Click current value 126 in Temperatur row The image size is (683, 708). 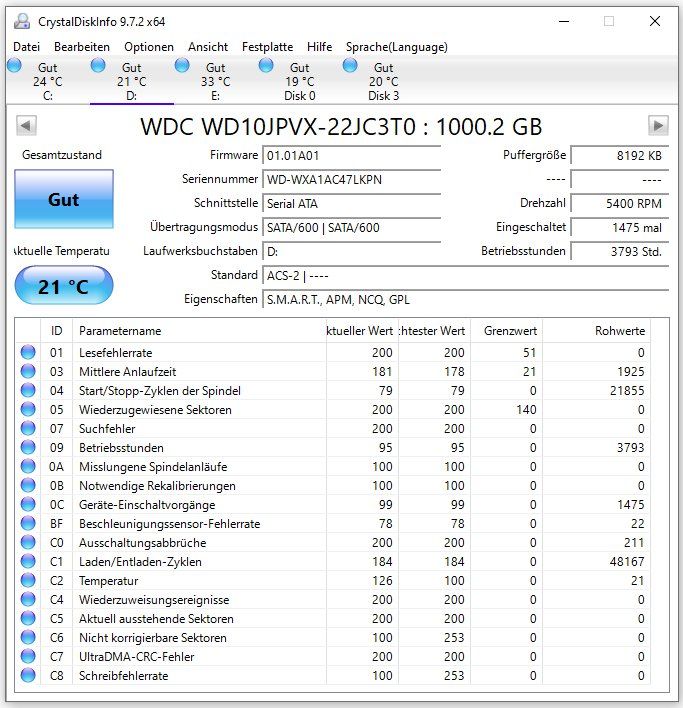(382, 581)
